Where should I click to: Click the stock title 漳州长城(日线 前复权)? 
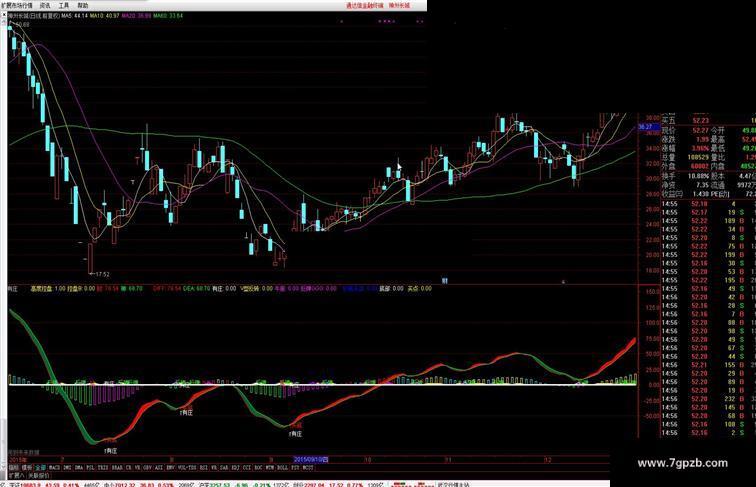pyautogui.click(x=35, y=16)
